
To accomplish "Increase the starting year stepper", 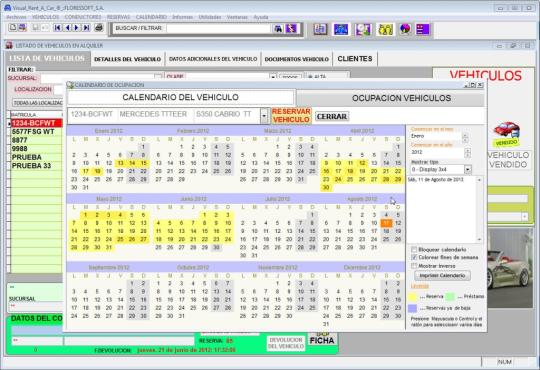I will pos(467,150).
